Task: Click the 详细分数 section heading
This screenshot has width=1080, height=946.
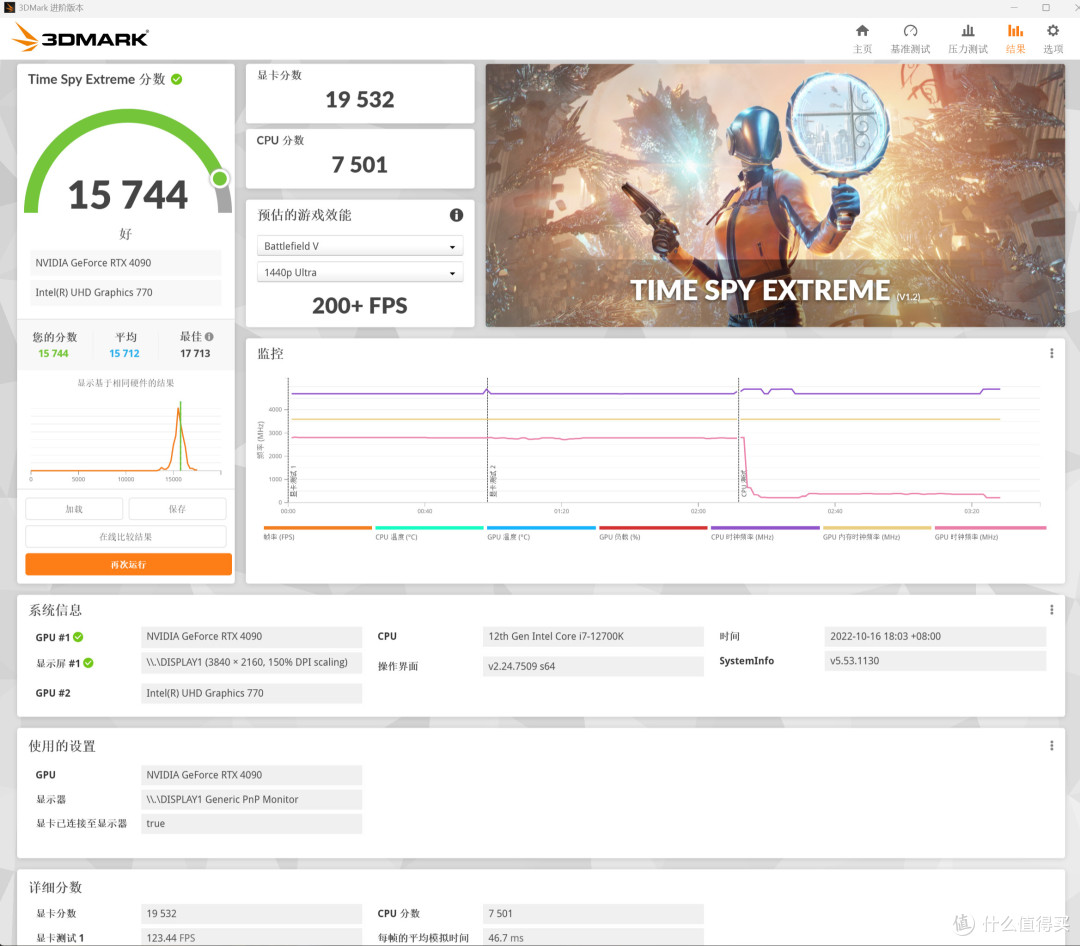Action: pos(55,887)
